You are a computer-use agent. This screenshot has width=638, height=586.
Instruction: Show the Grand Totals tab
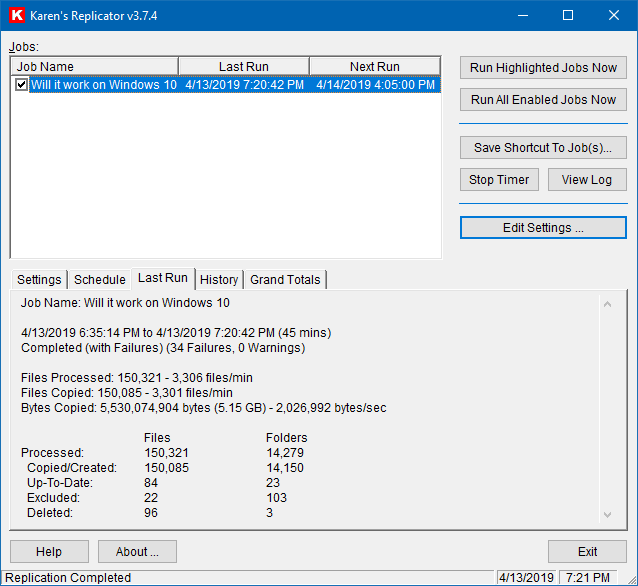tap(285, 280)
